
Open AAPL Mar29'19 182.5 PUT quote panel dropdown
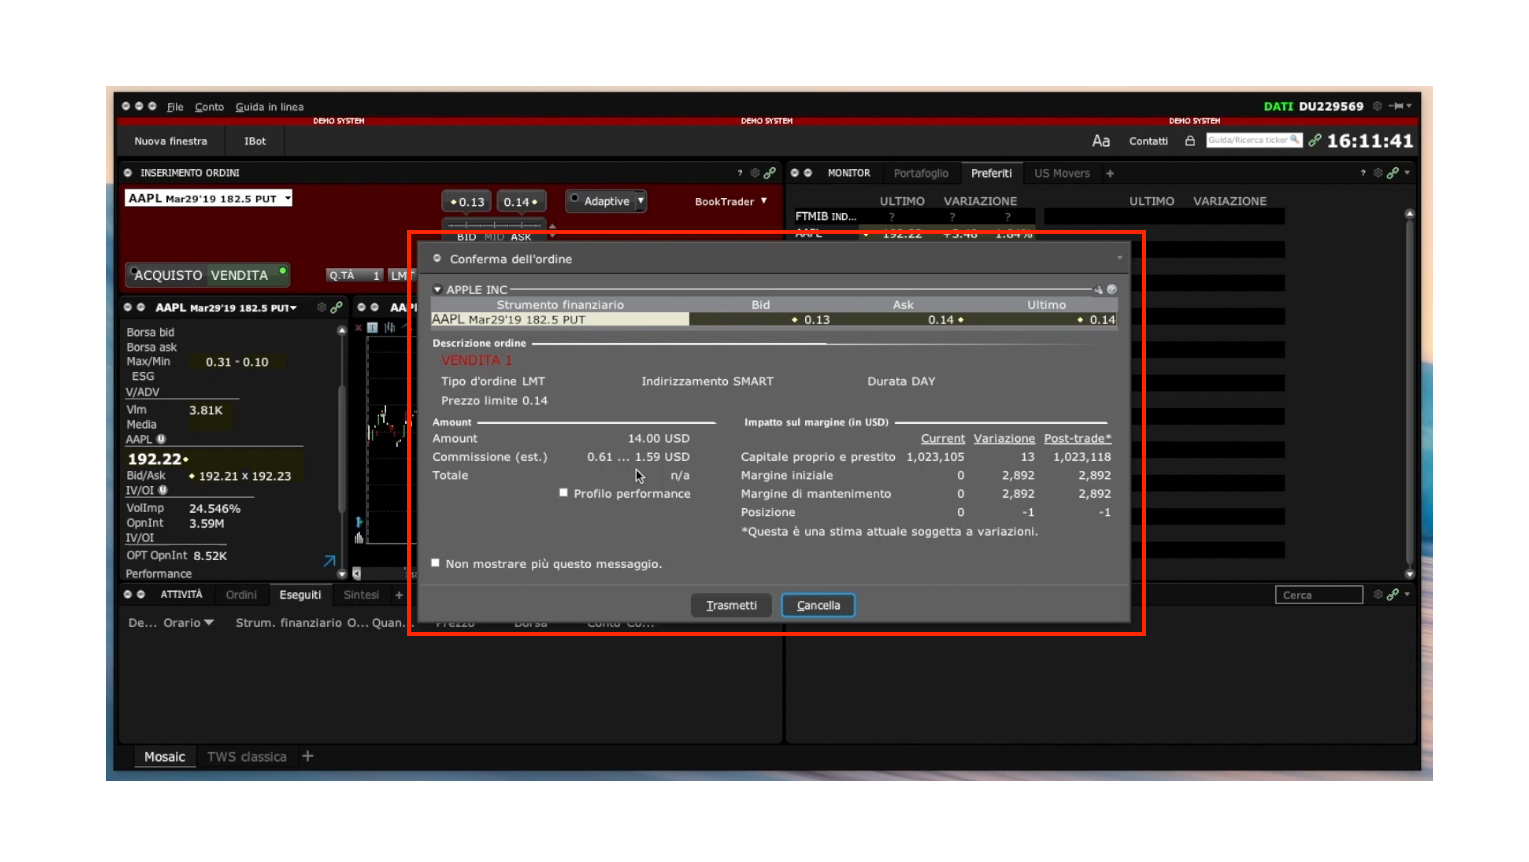pyautogui.click(x=293, y=308)
